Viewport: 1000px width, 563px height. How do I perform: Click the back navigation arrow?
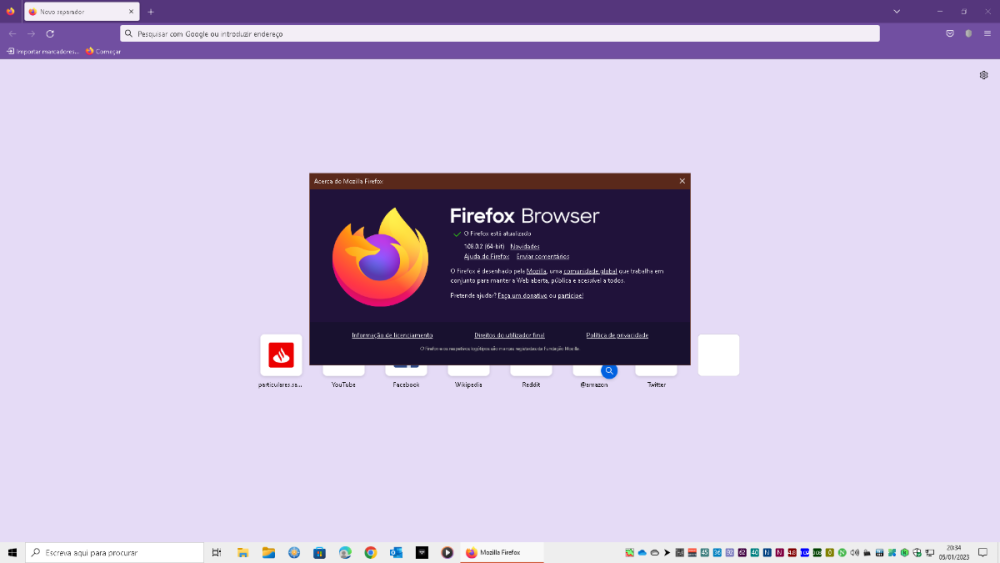pos(13,34)
